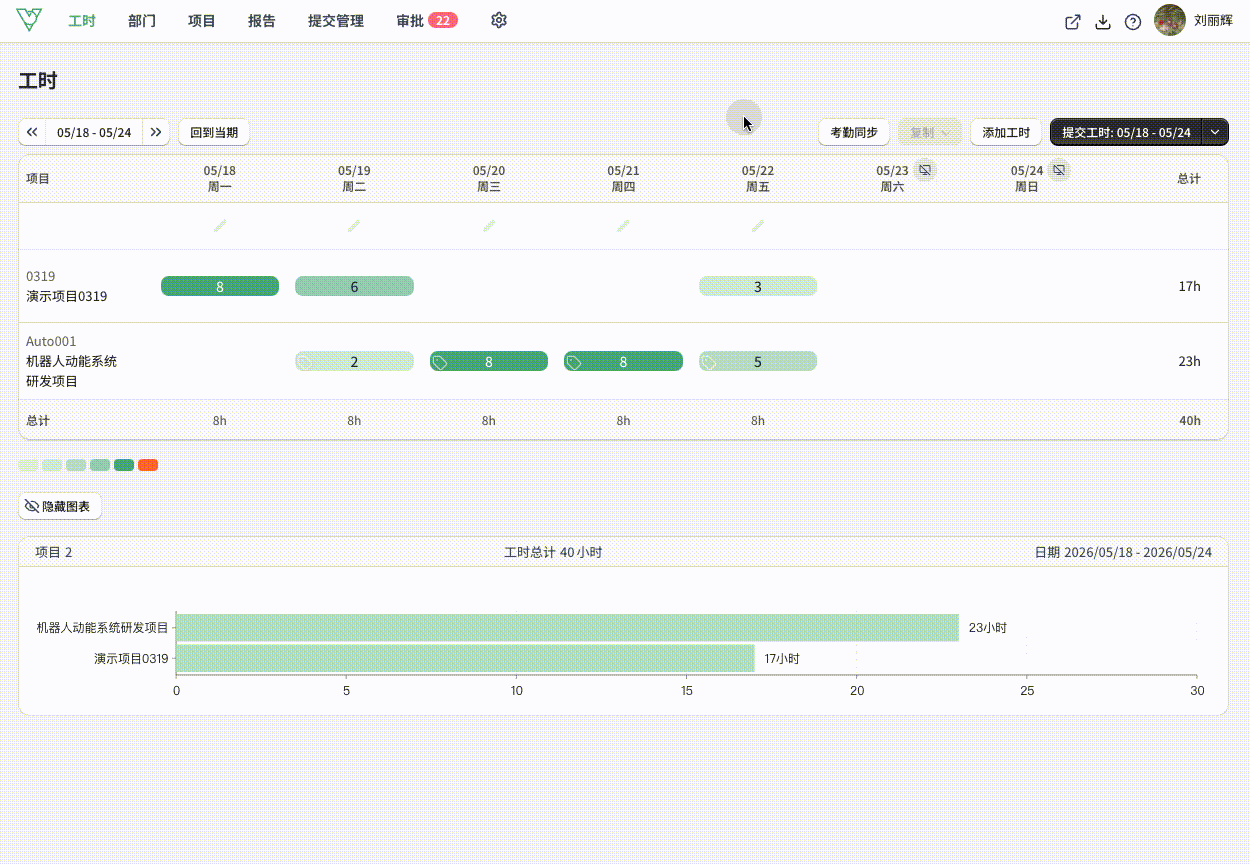Image resolution: width=1250 pixels, height=864 pixels.
Task: Open the 审批 tab with 22 badge
Action: click(427, 21)
